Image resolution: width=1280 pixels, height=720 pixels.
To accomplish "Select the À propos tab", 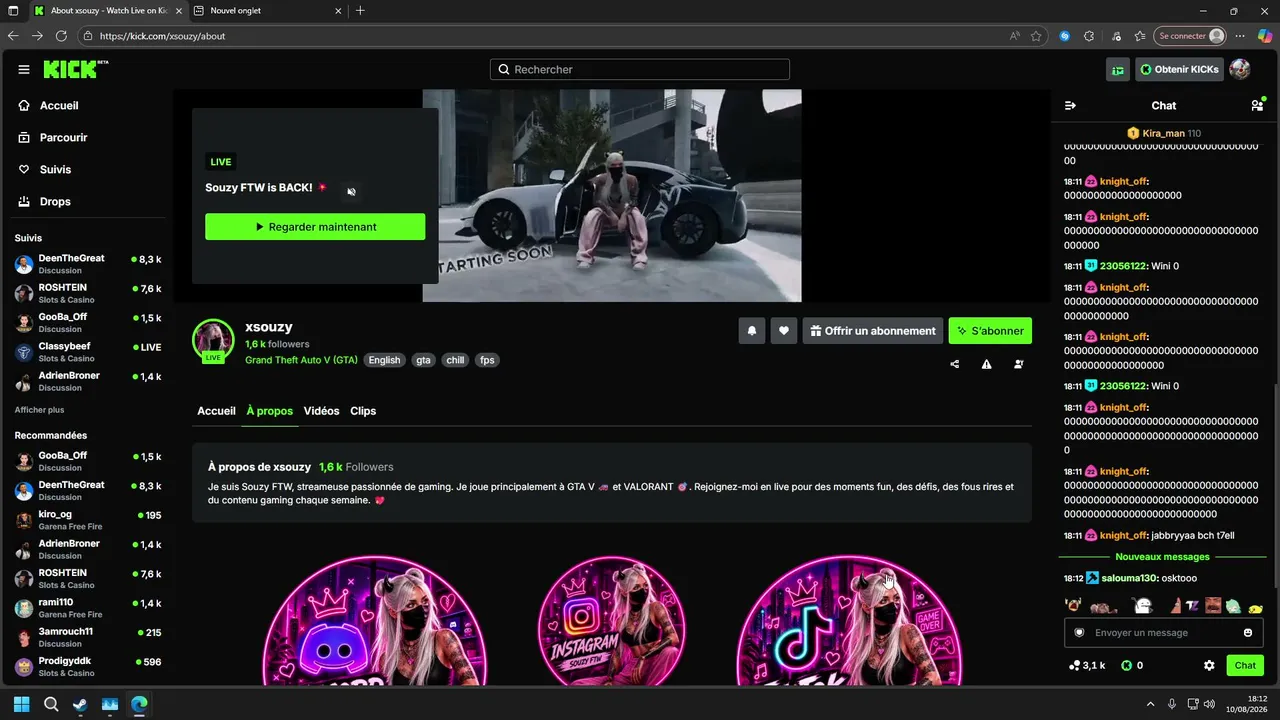I will (x=269, y=411).
